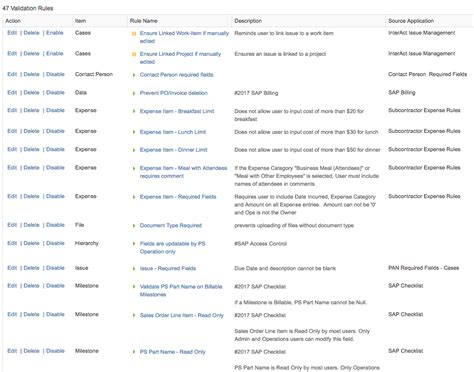Edit the Ensure Linked Work-Item rule

pos(12,33)
